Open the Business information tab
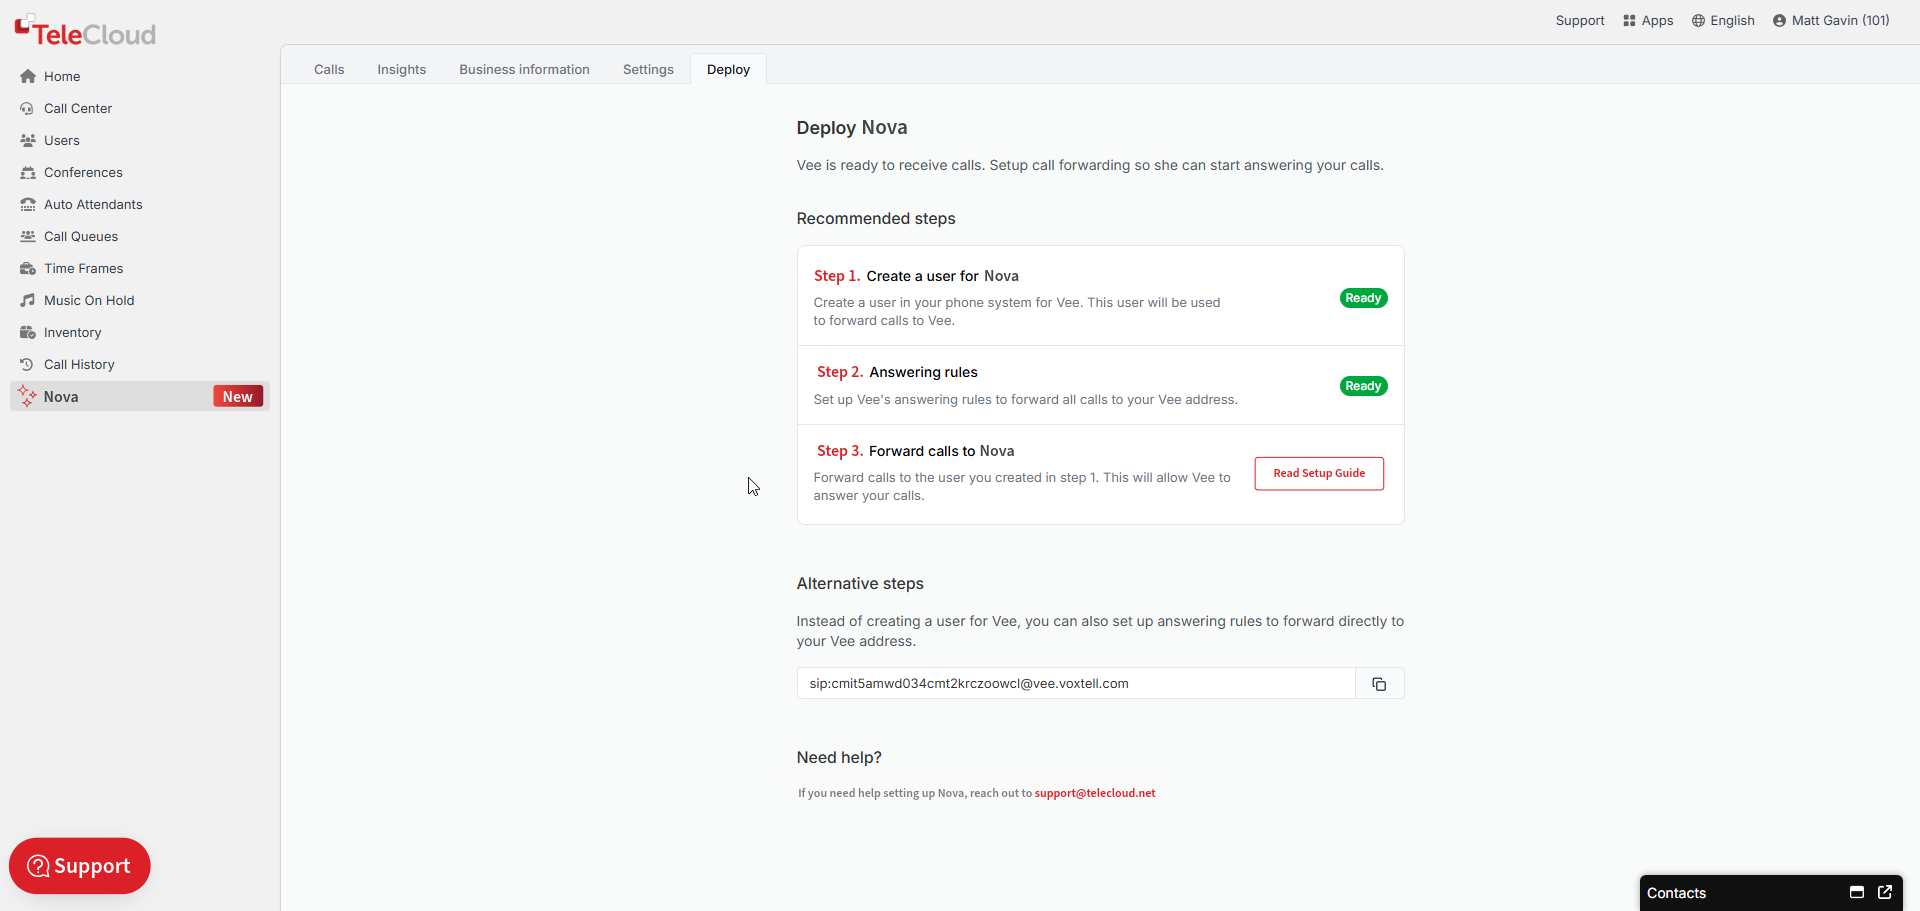The height and width of the screenshot is (911, 1920). [x=524, y=69]
